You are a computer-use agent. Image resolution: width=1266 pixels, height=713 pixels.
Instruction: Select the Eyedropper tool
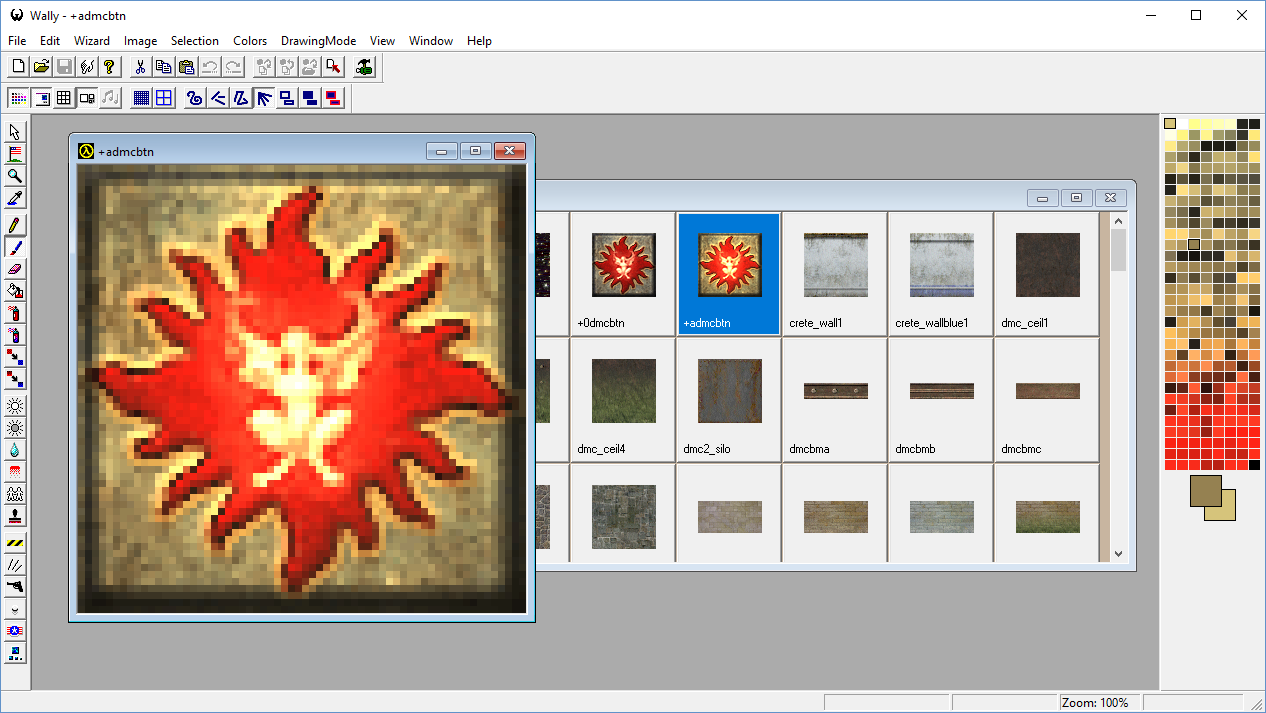(15, 198)
